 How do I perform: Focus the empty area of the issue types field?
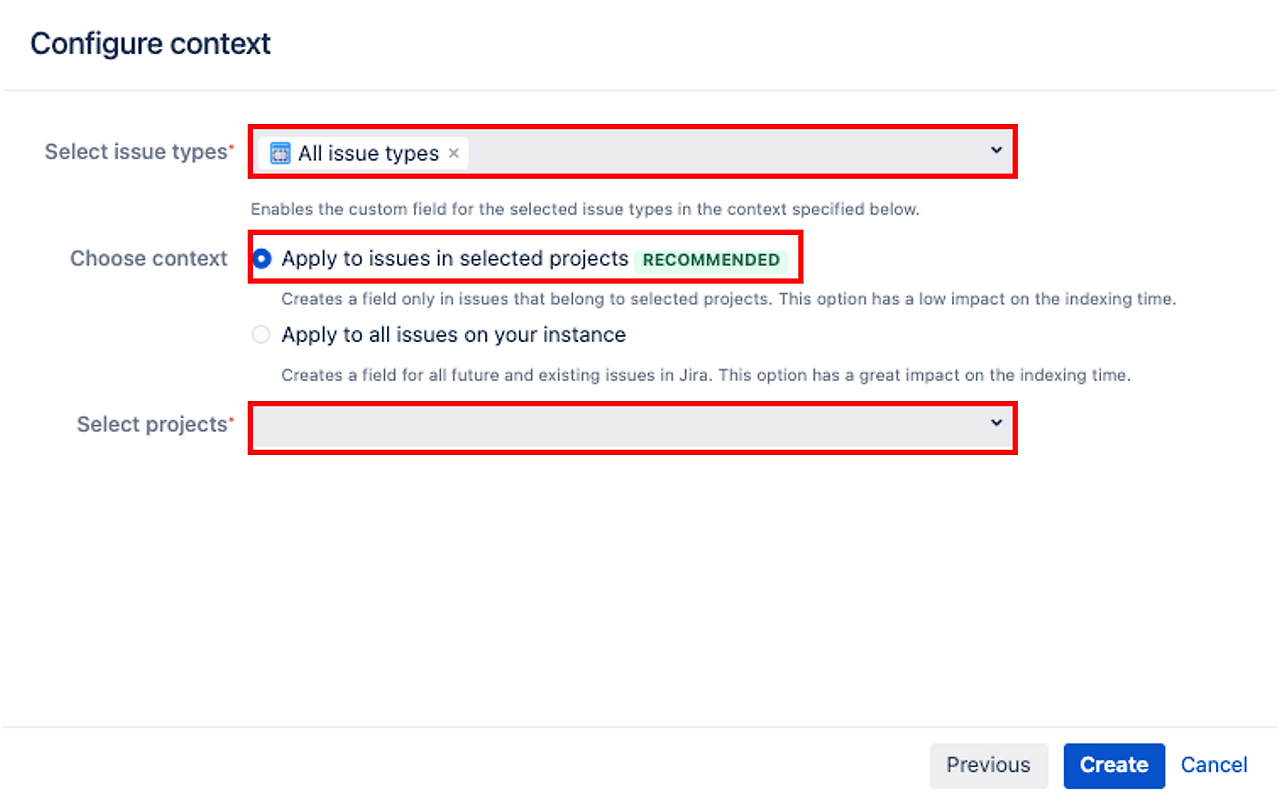(x=720, y=153)
